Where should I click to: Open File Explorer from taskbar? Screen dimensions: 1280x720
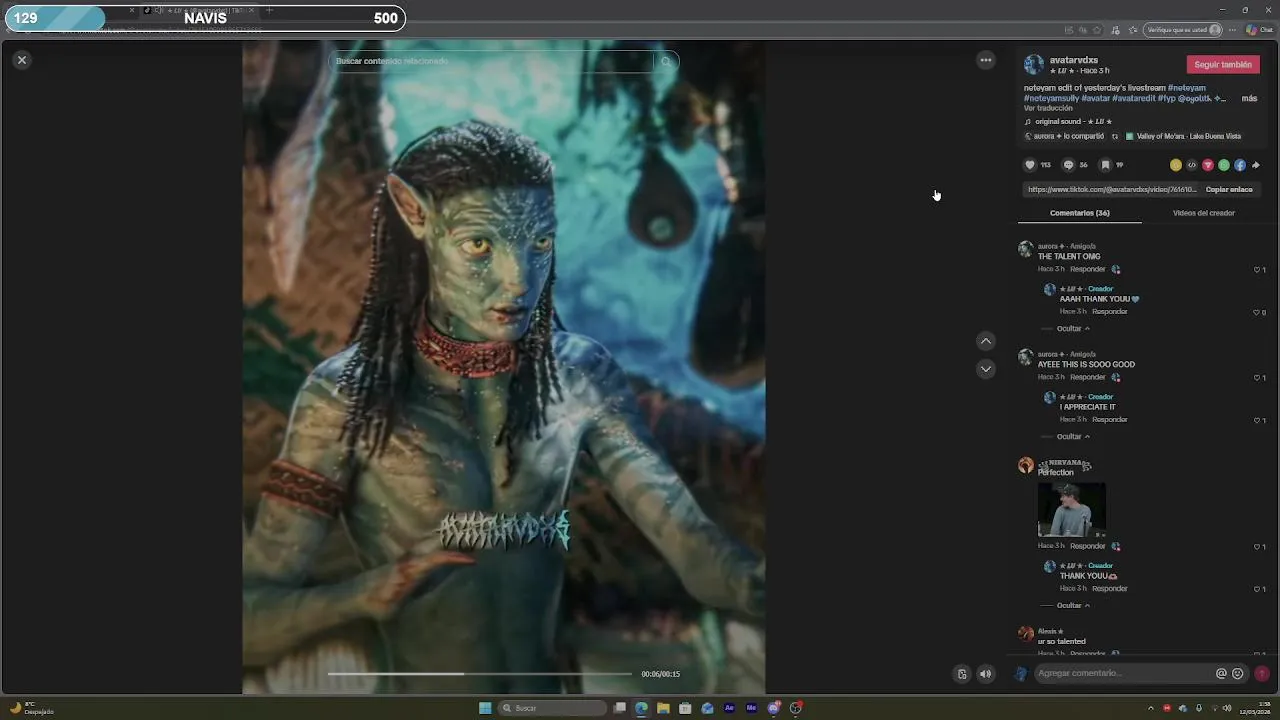coord(663,708)
